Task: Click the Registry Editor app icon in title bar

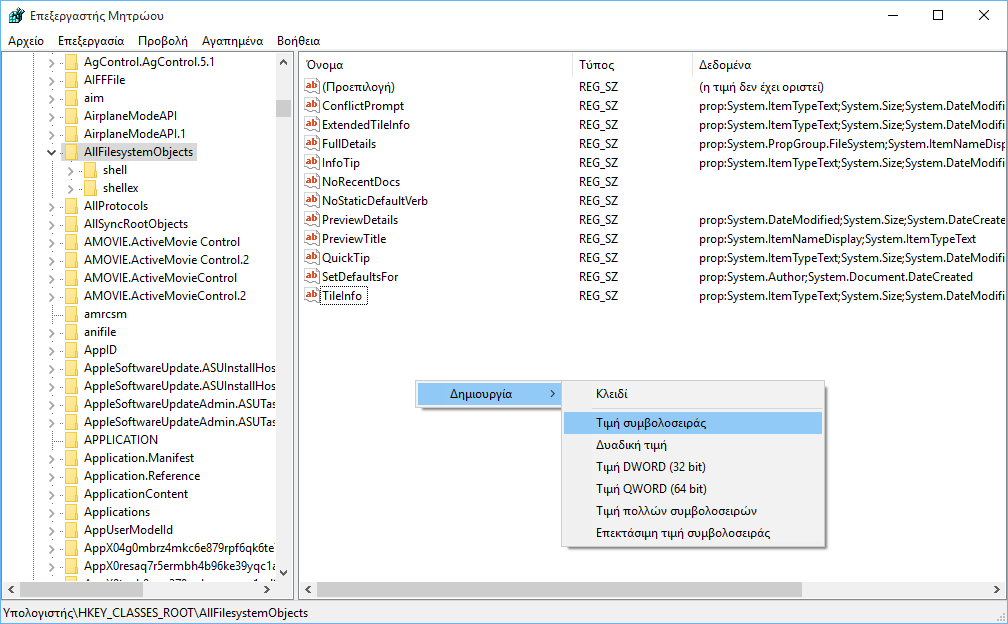Action: pyautogui.click(x=16, y=15)
